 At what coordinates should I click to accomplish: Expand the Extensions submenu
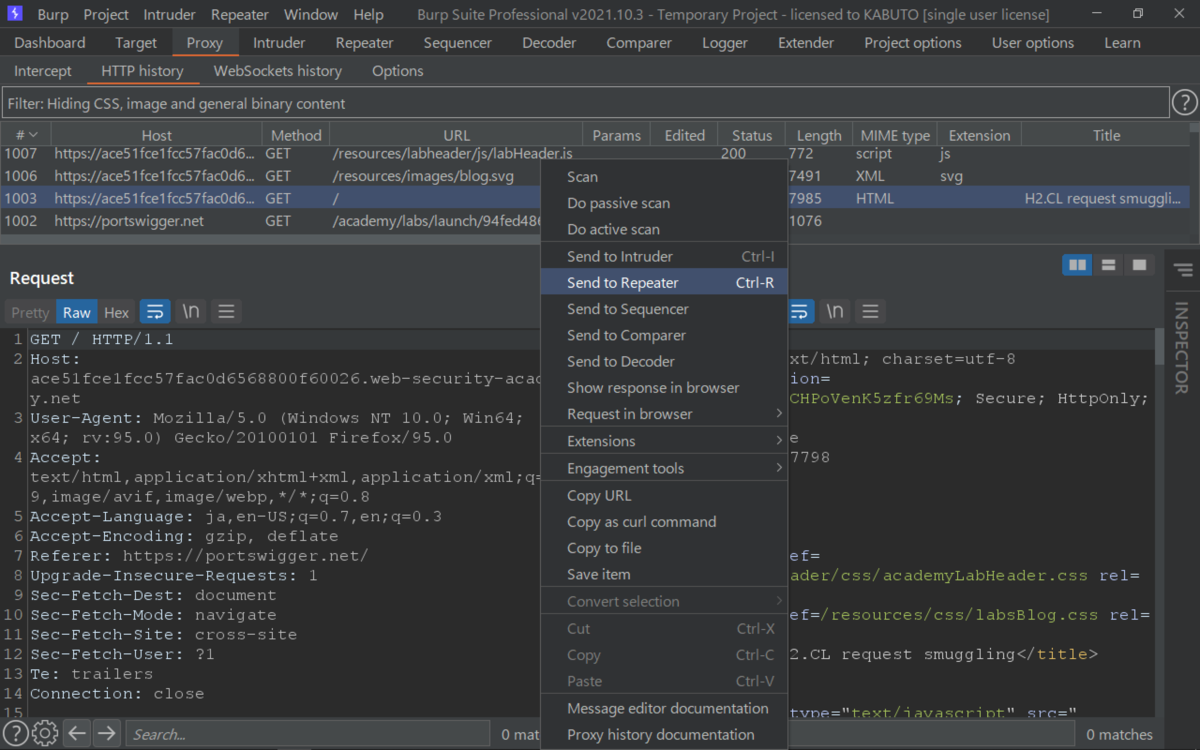(x=663, y=441)
